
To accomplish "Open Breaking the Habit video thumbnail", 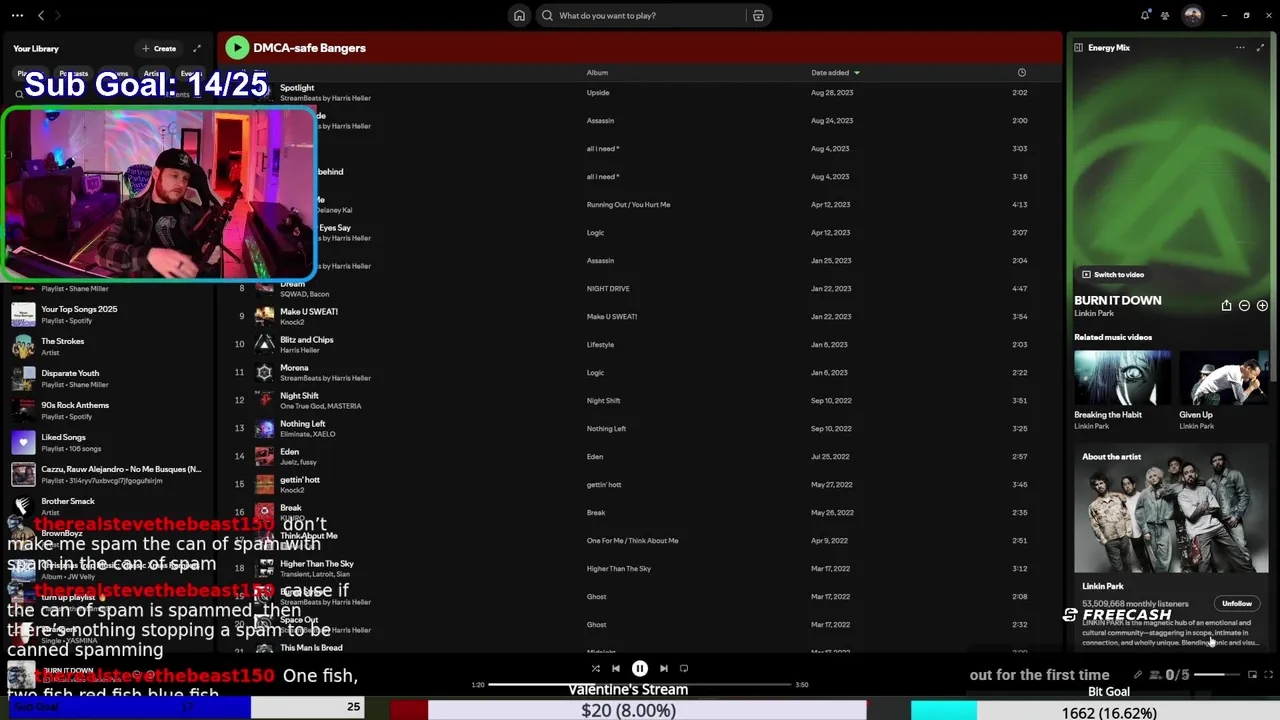I will point(1122,378).
